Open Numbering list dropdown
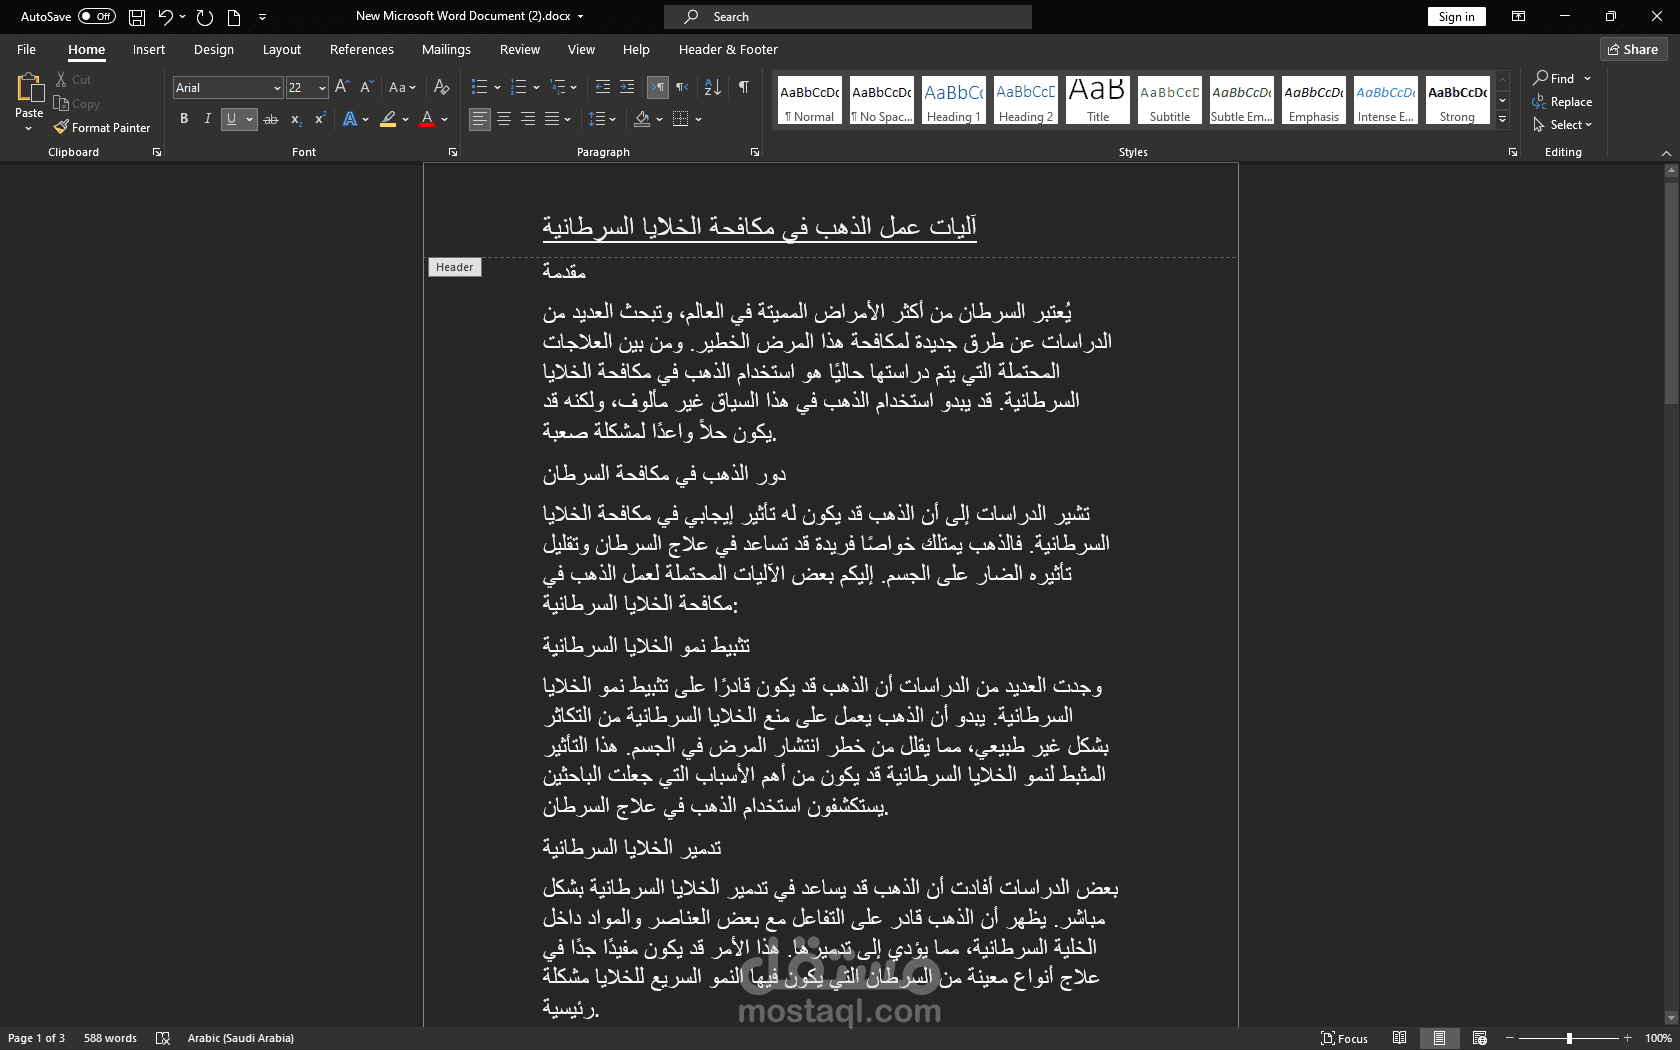The image size is (1680, 1050). (537, 88)
